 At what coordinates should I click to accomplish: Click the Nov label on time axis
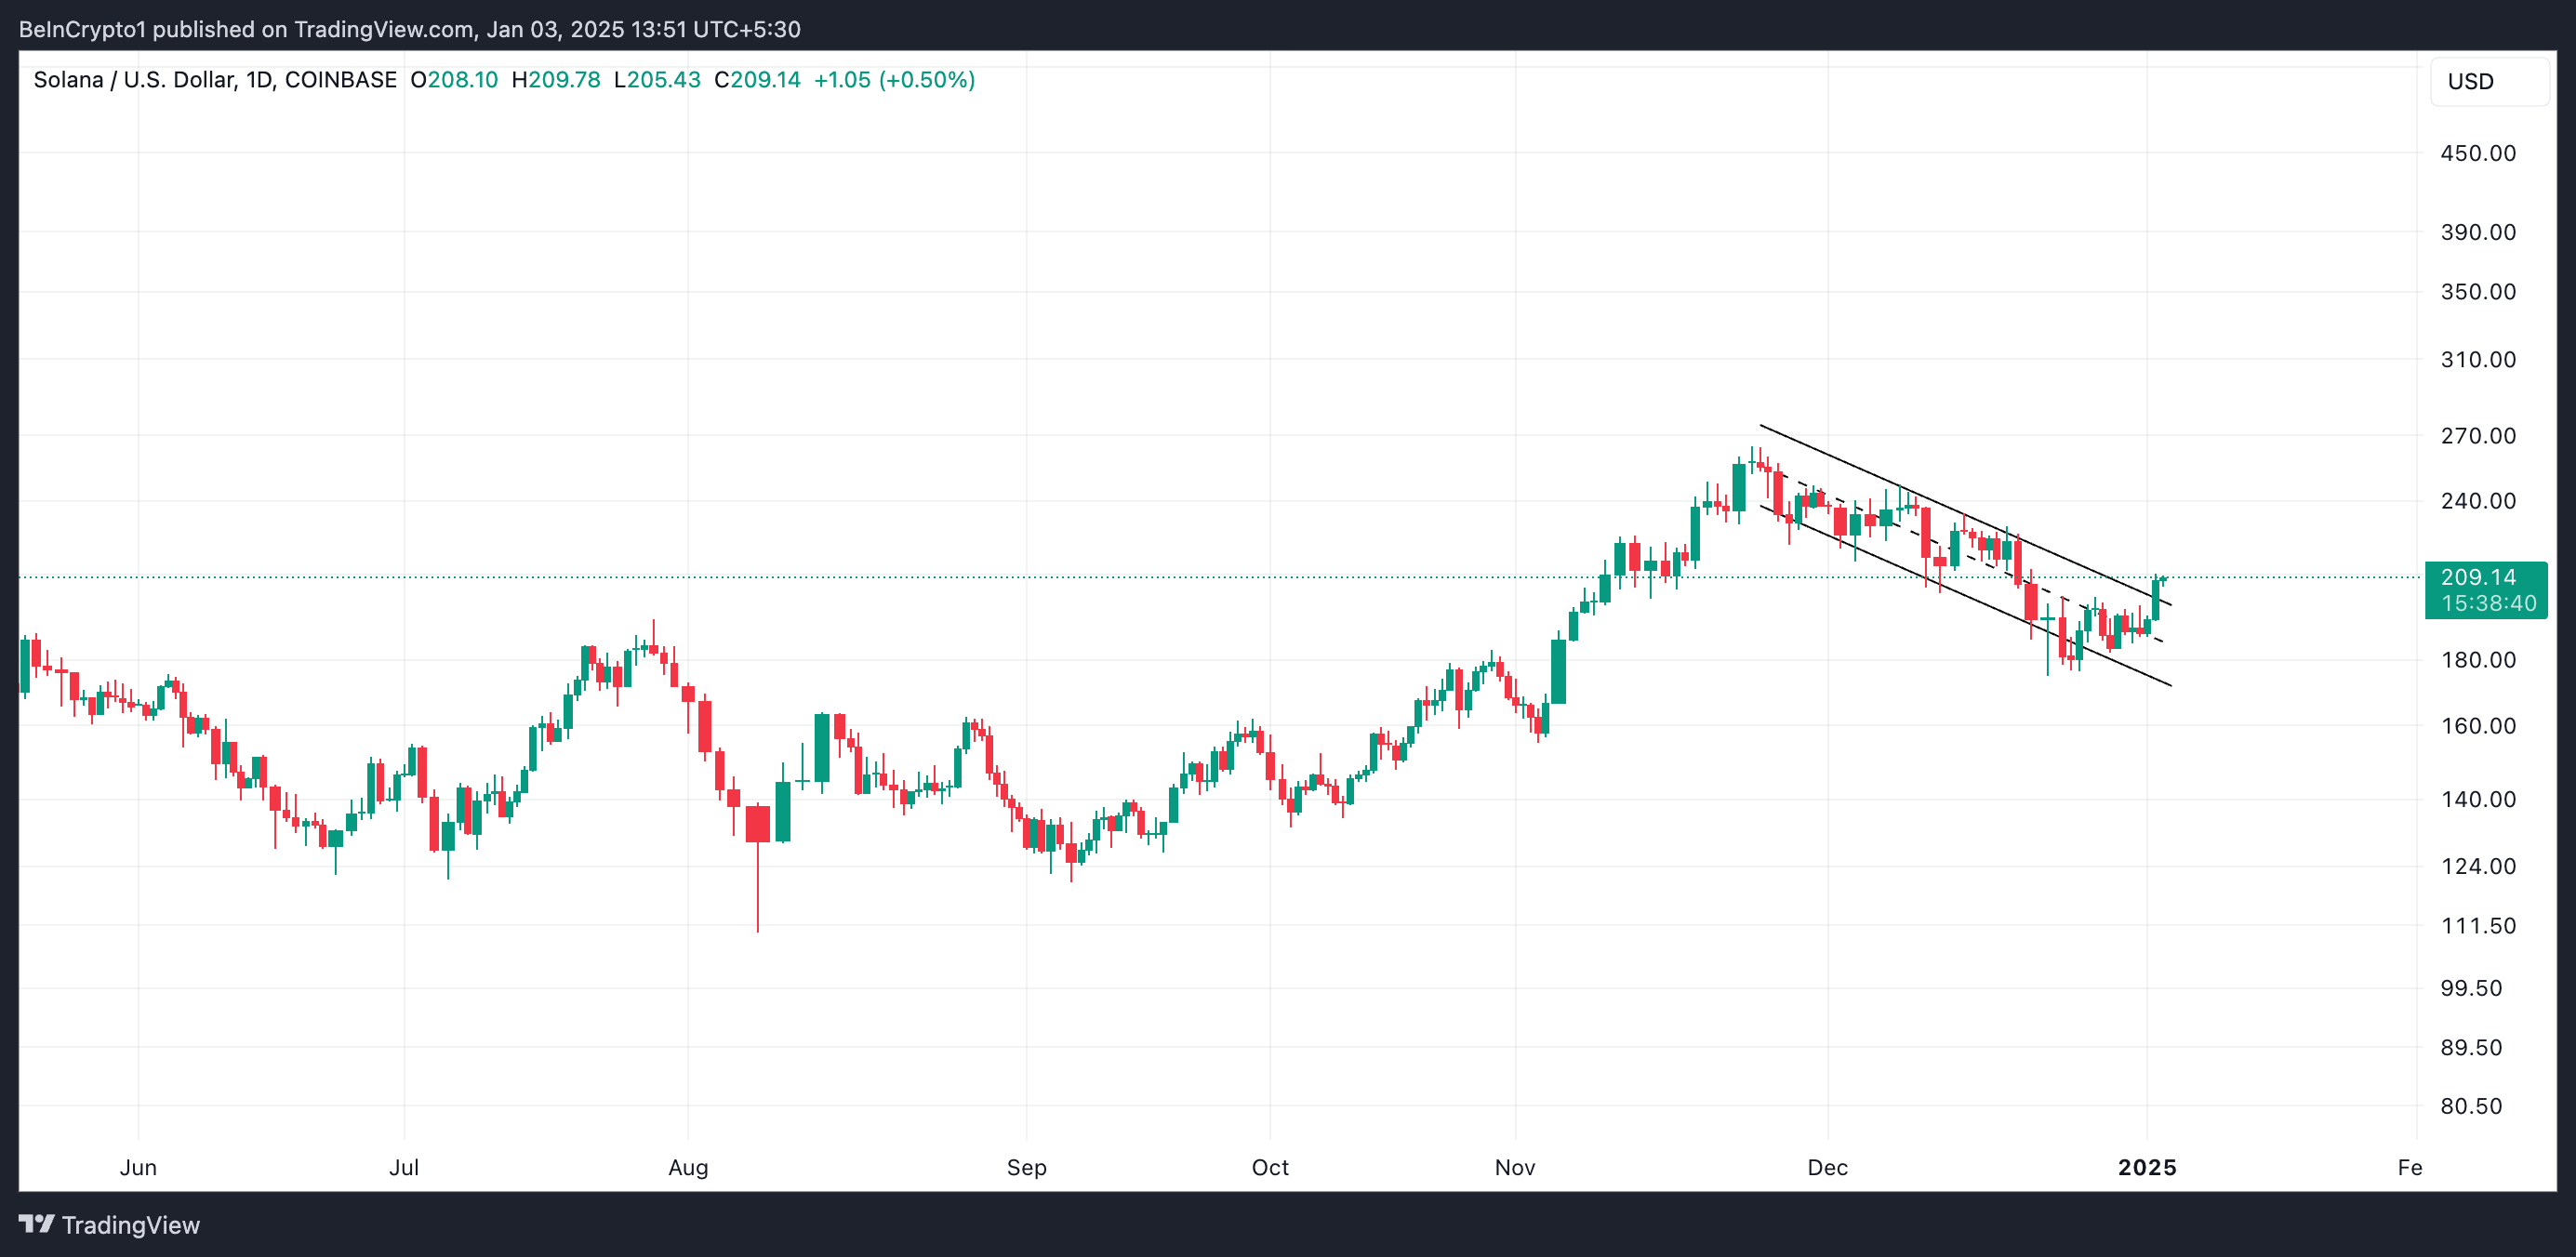pyautogui.click(x=1514, y=1167)
